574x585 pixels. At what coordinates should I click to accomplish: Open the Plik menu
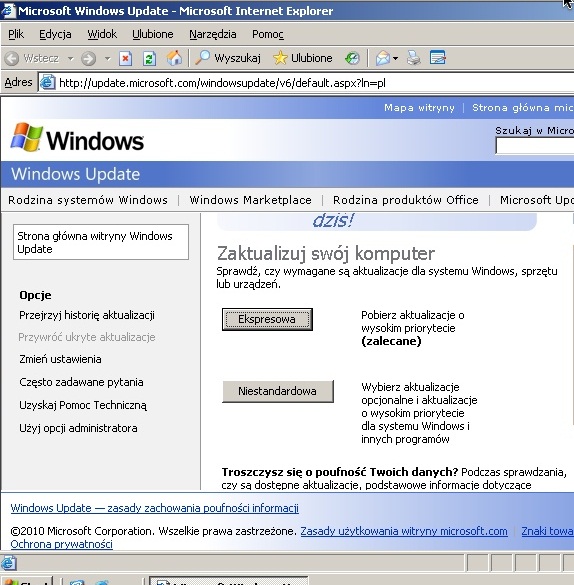point(16,34)
